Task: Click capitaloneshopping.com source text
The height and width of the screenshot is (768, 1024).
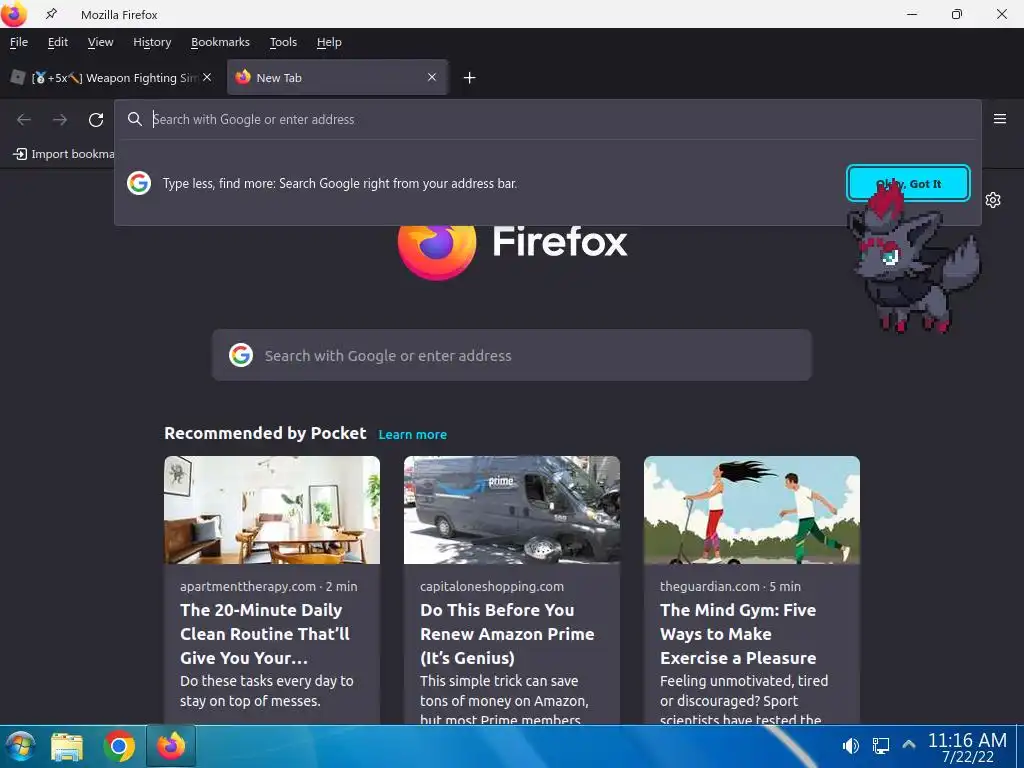Action: (492, 586)
